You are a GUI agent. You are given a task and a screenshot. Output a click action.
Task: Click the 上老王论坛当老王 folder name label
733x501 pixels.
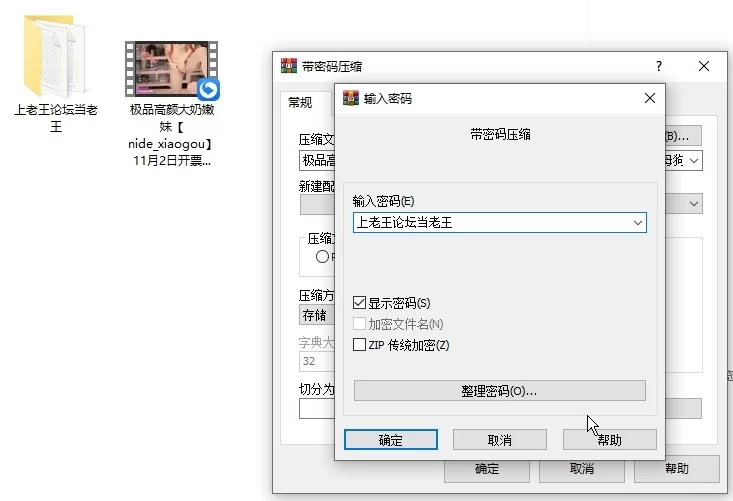(x=56, y=118)
